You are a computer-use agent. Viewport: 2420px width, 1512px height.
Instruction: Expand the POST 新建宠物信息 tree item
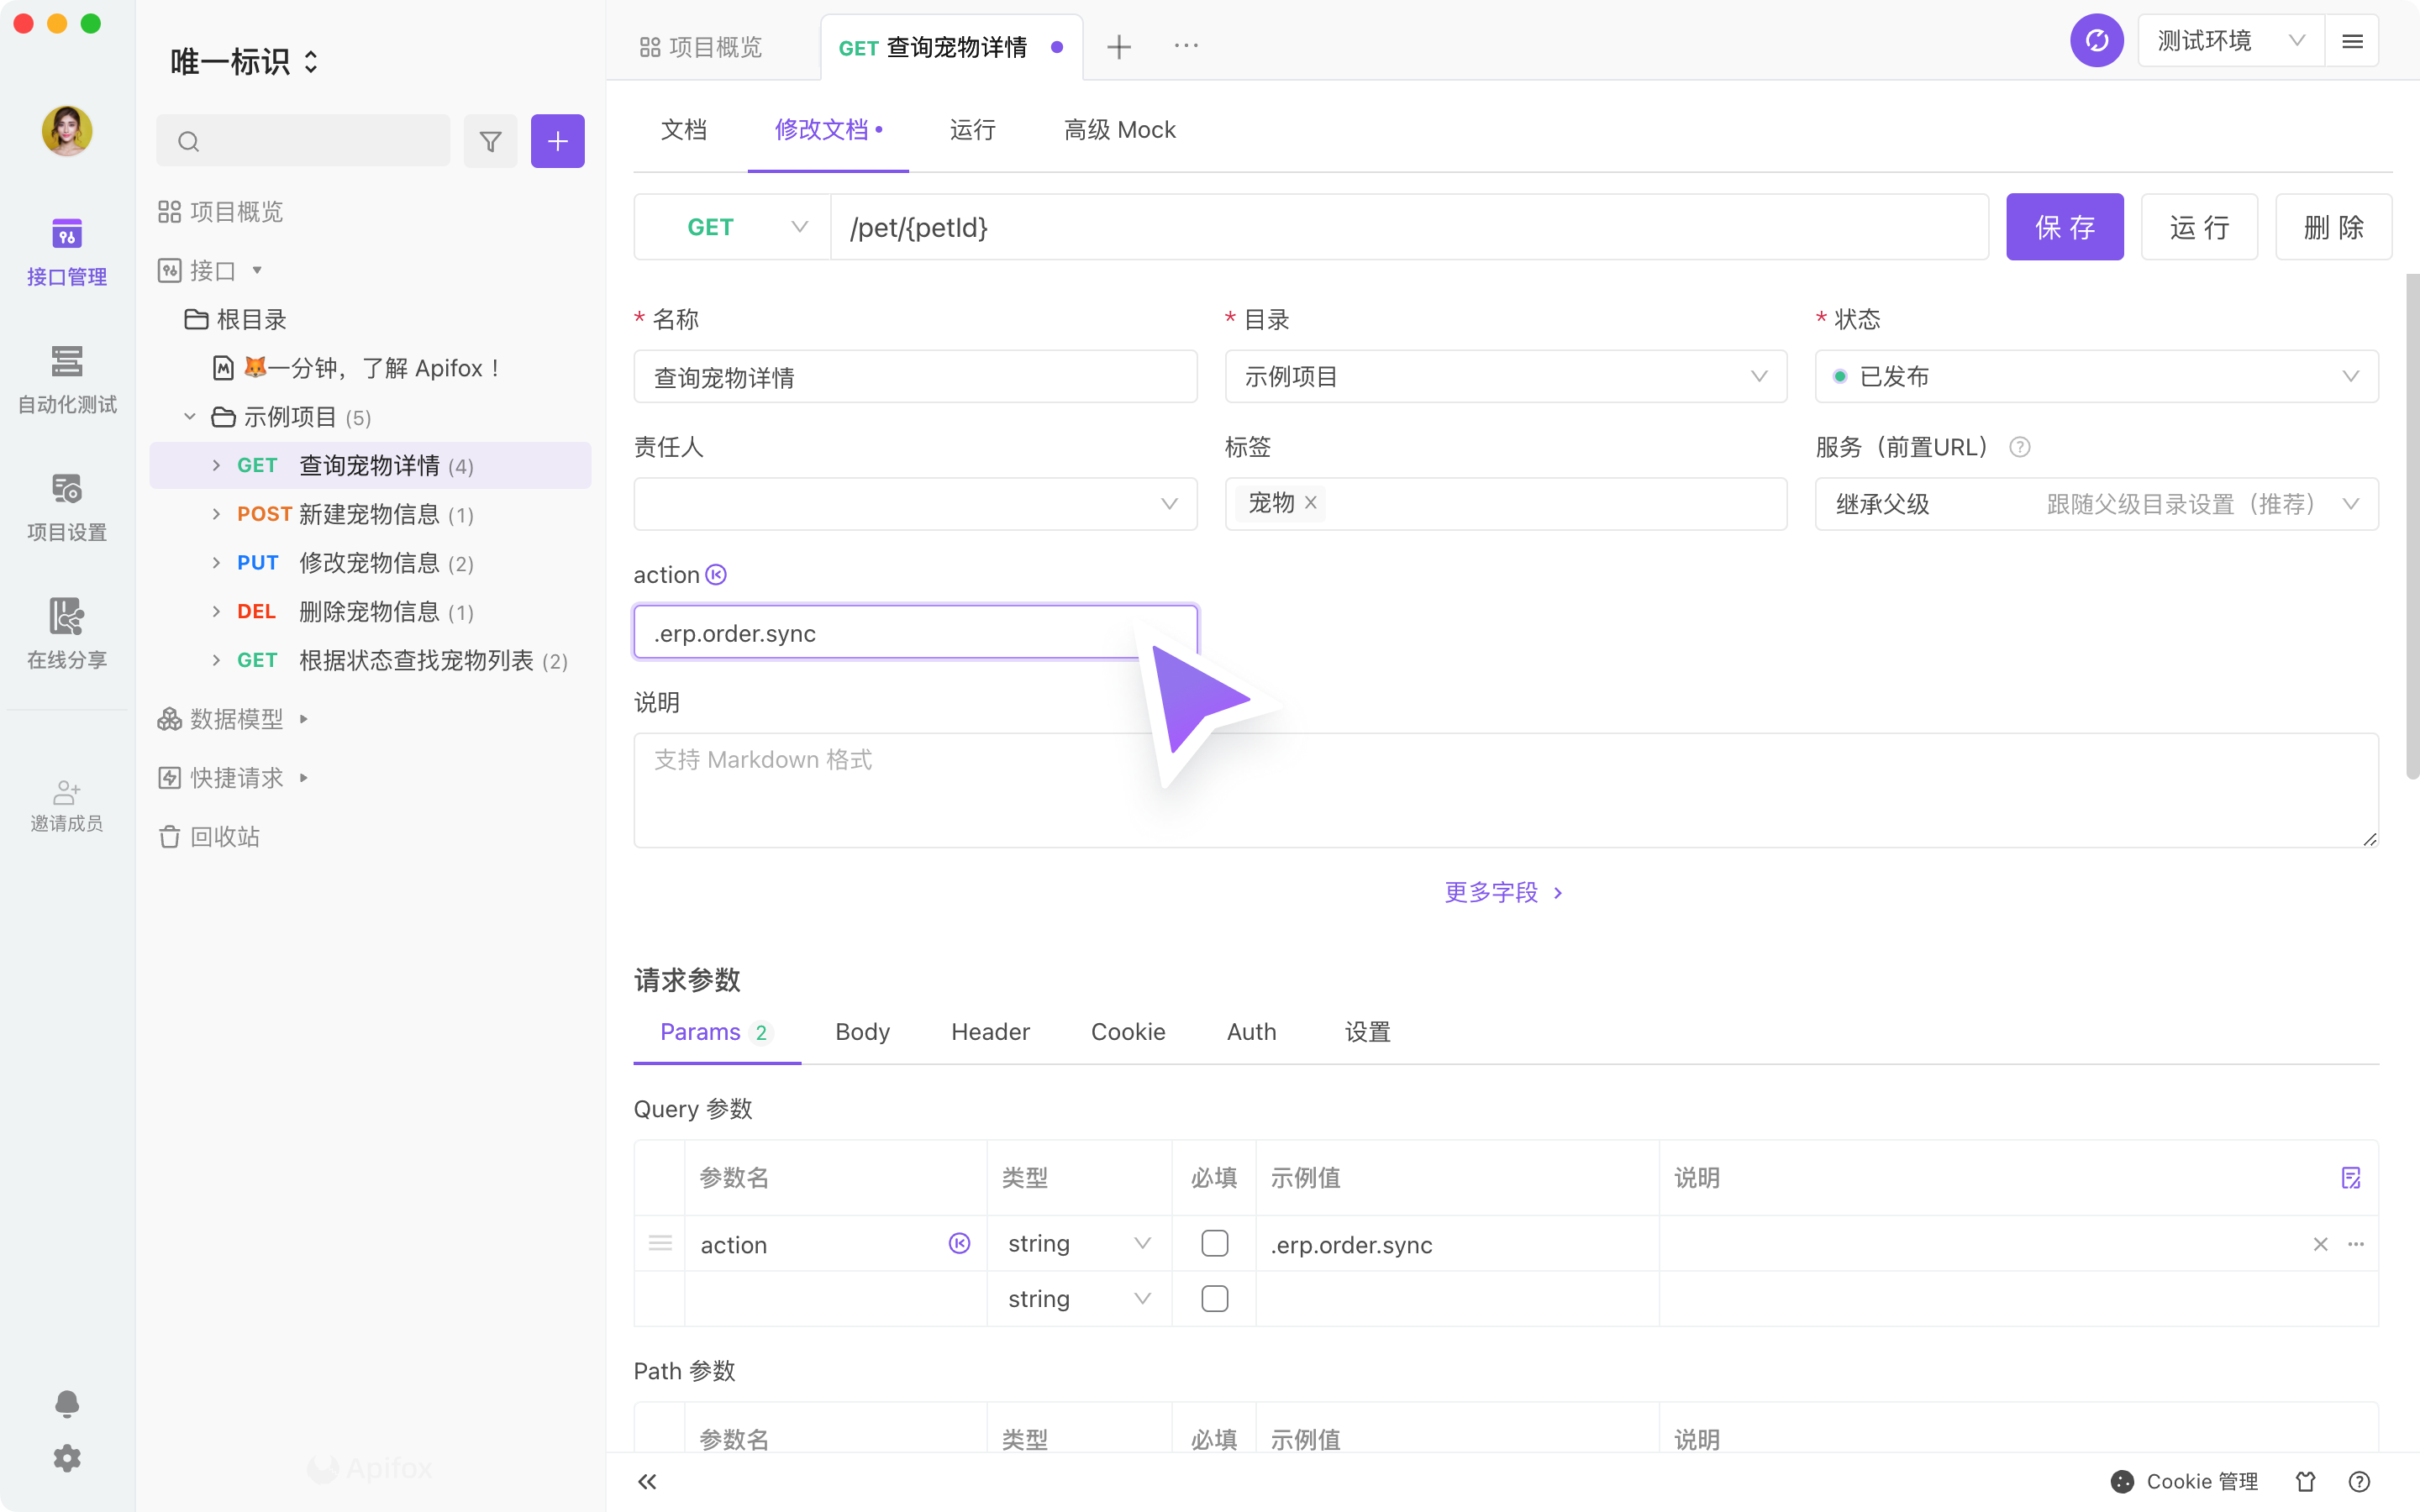(x=216, y=514)
